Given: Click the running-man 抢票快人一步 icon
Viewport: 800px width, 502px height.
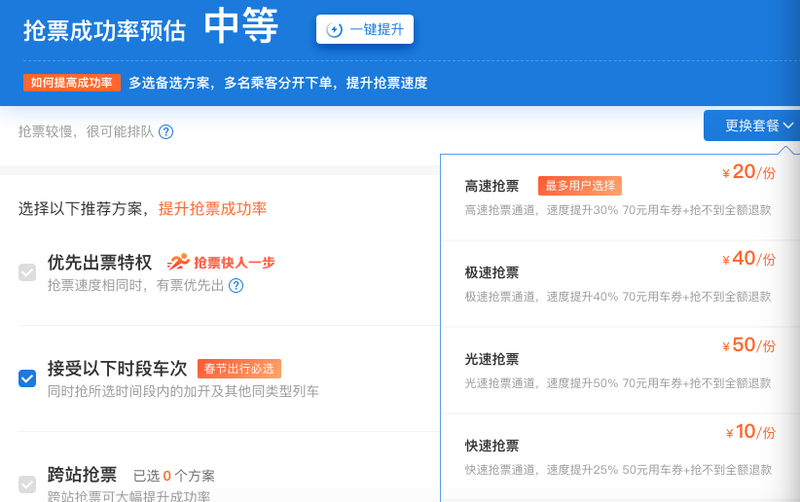Looking at the screenshot, I should (178, 262).
